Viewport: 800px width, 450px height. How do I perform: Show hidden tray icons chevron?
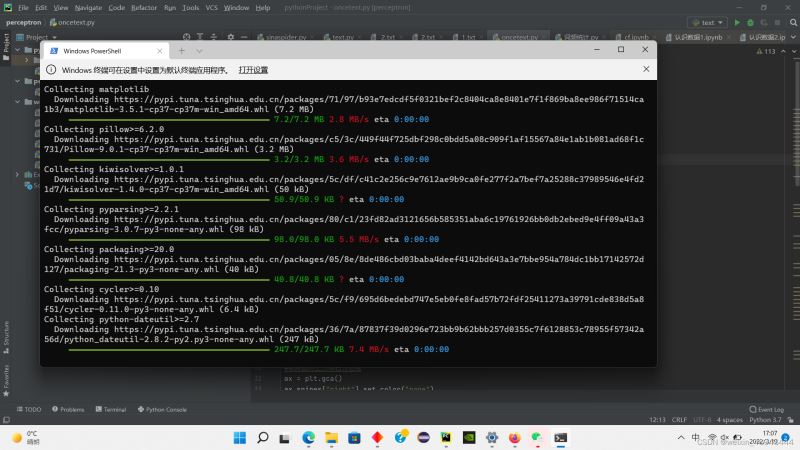click(x=681, y=438)
